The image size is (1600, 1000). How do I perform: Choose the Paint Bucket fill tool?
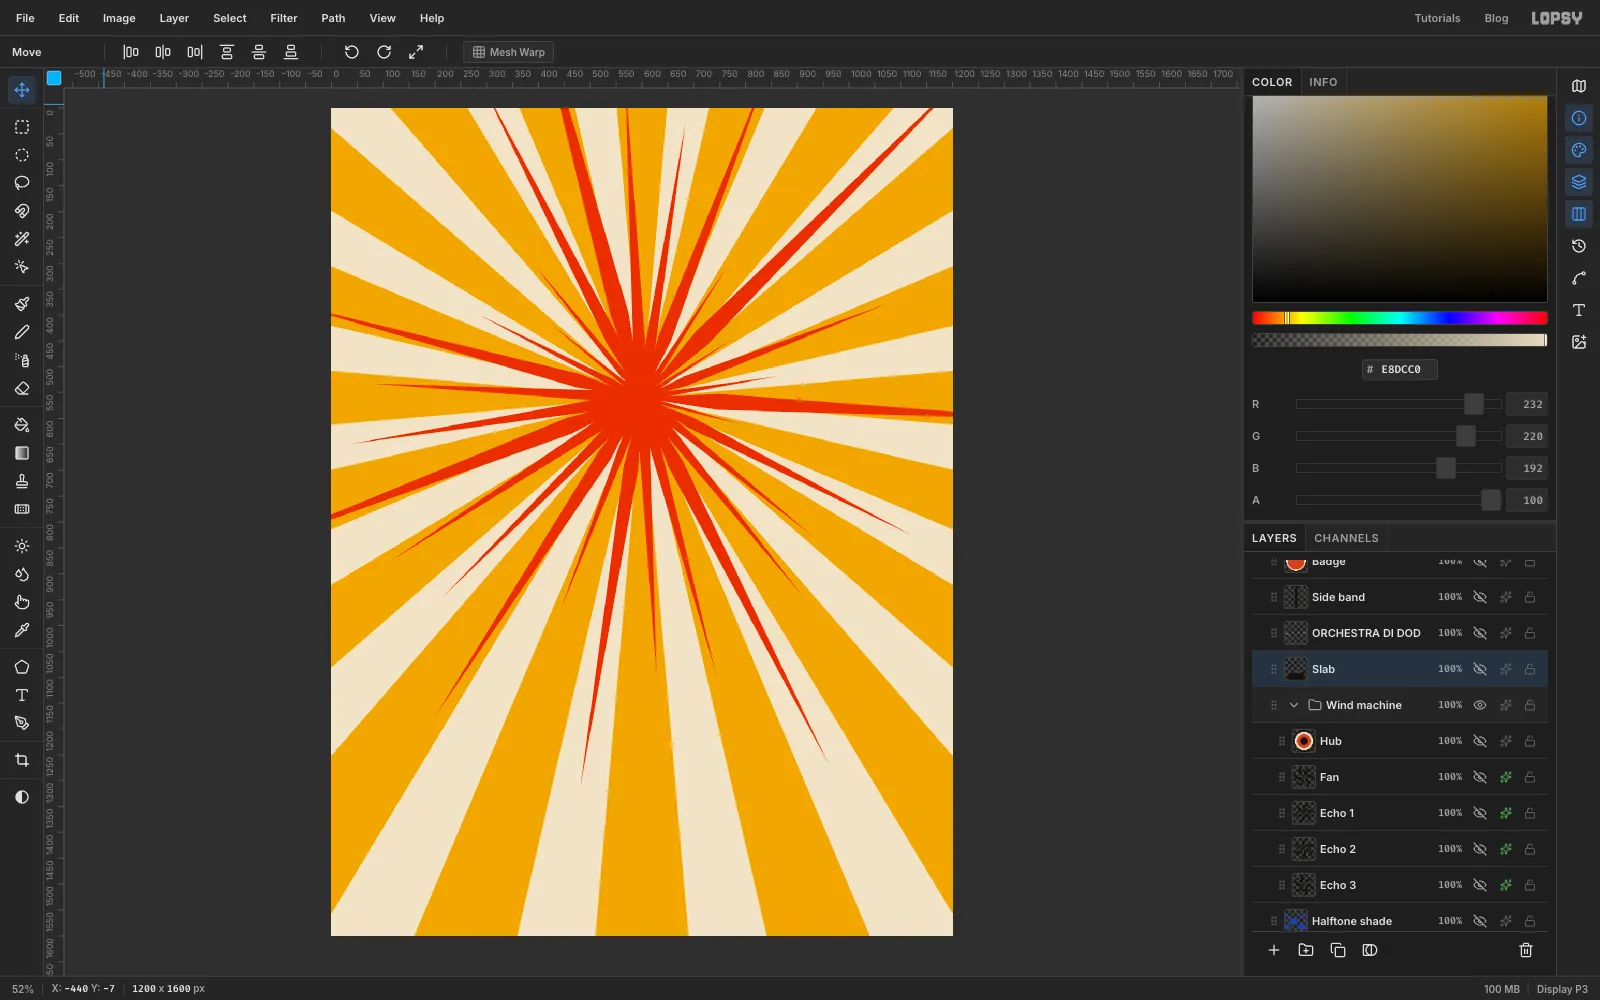click(22, 425)
